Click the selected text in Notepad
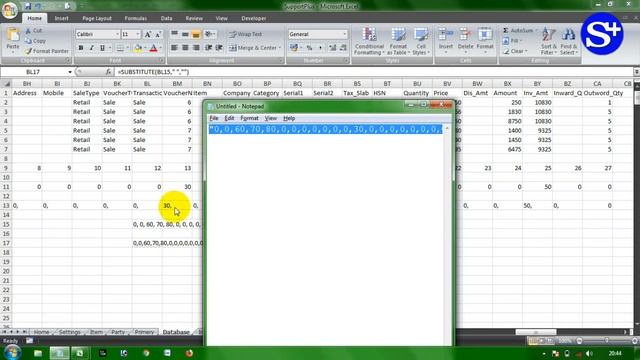 (x=325, y=129)
